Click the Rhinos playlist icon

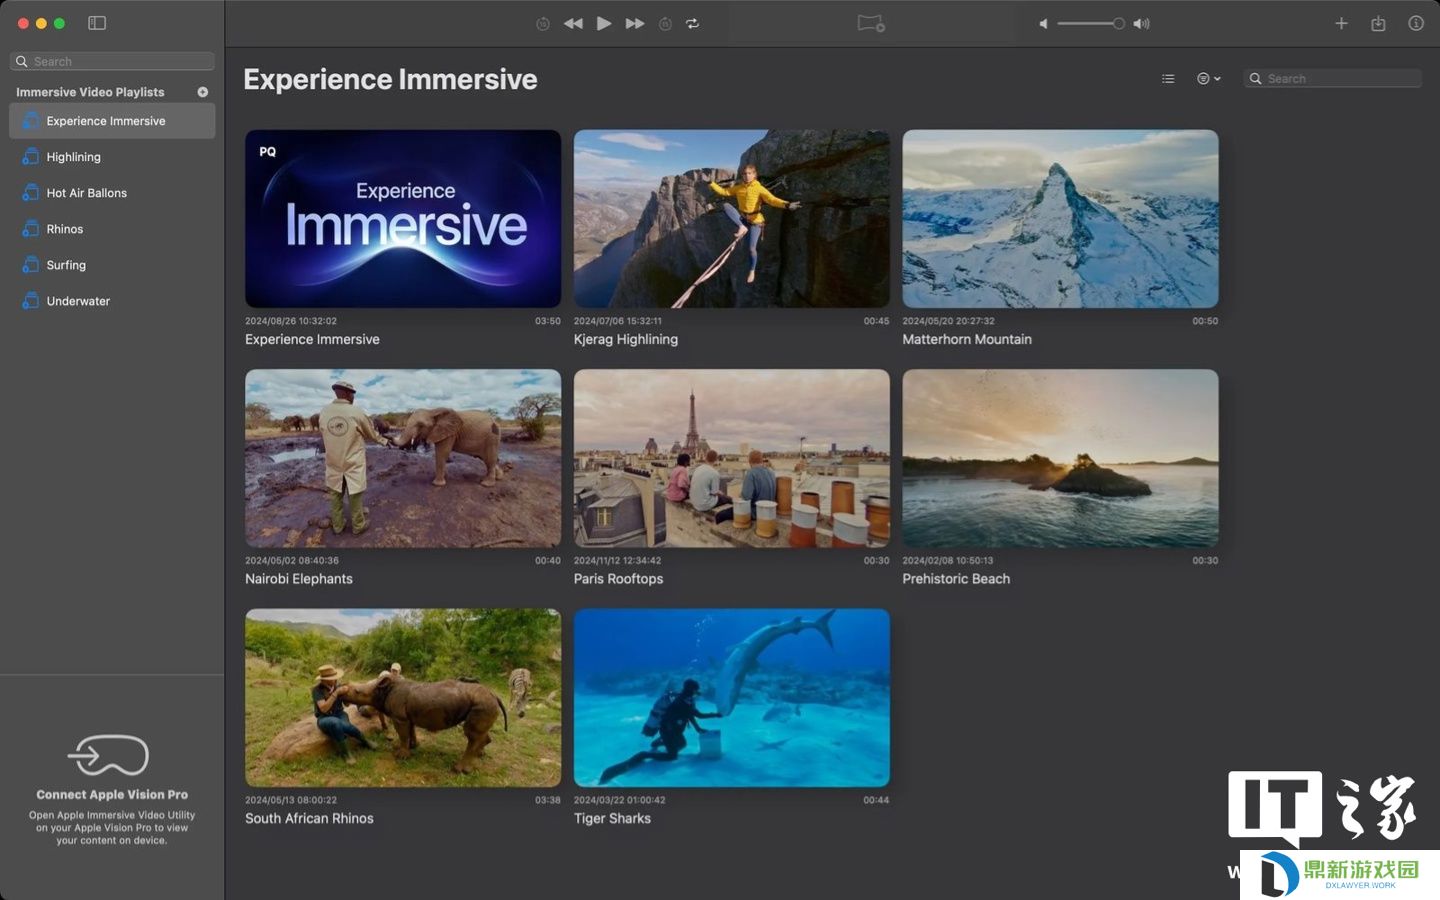click(x=31, y=229)
